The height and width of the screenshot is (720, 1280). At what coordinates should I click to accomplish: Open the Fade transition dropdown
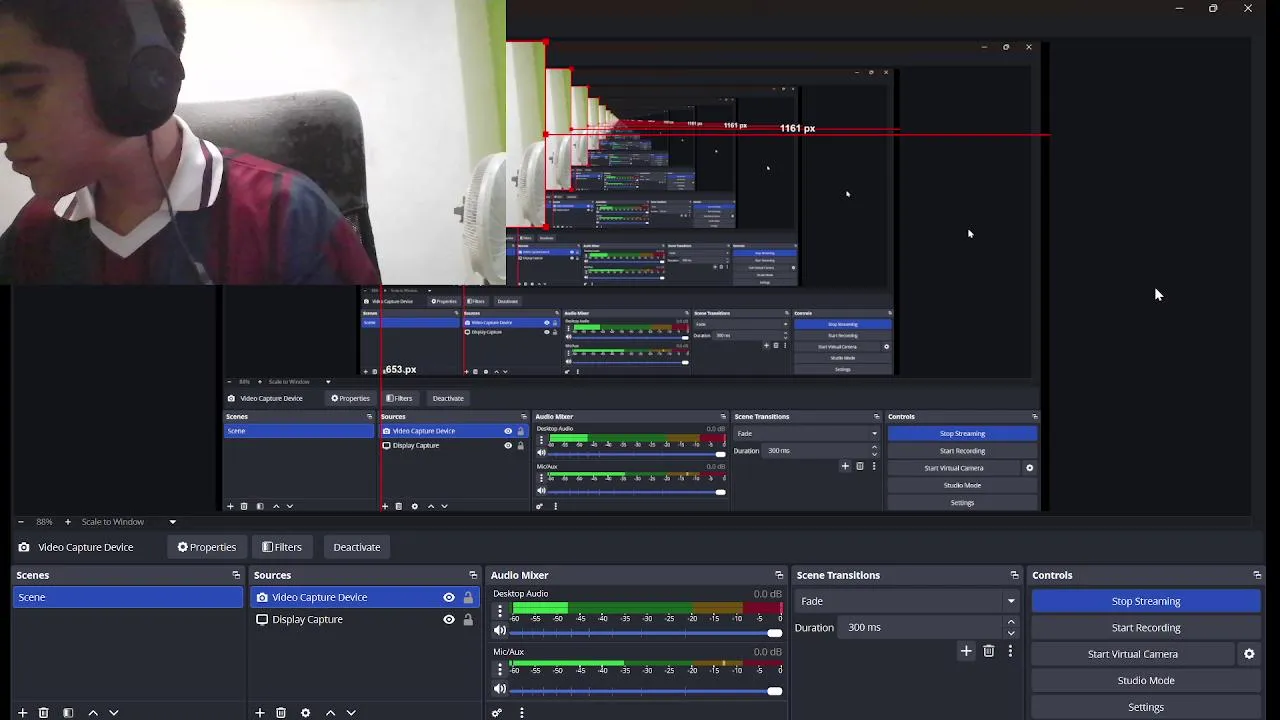point(907,601)
